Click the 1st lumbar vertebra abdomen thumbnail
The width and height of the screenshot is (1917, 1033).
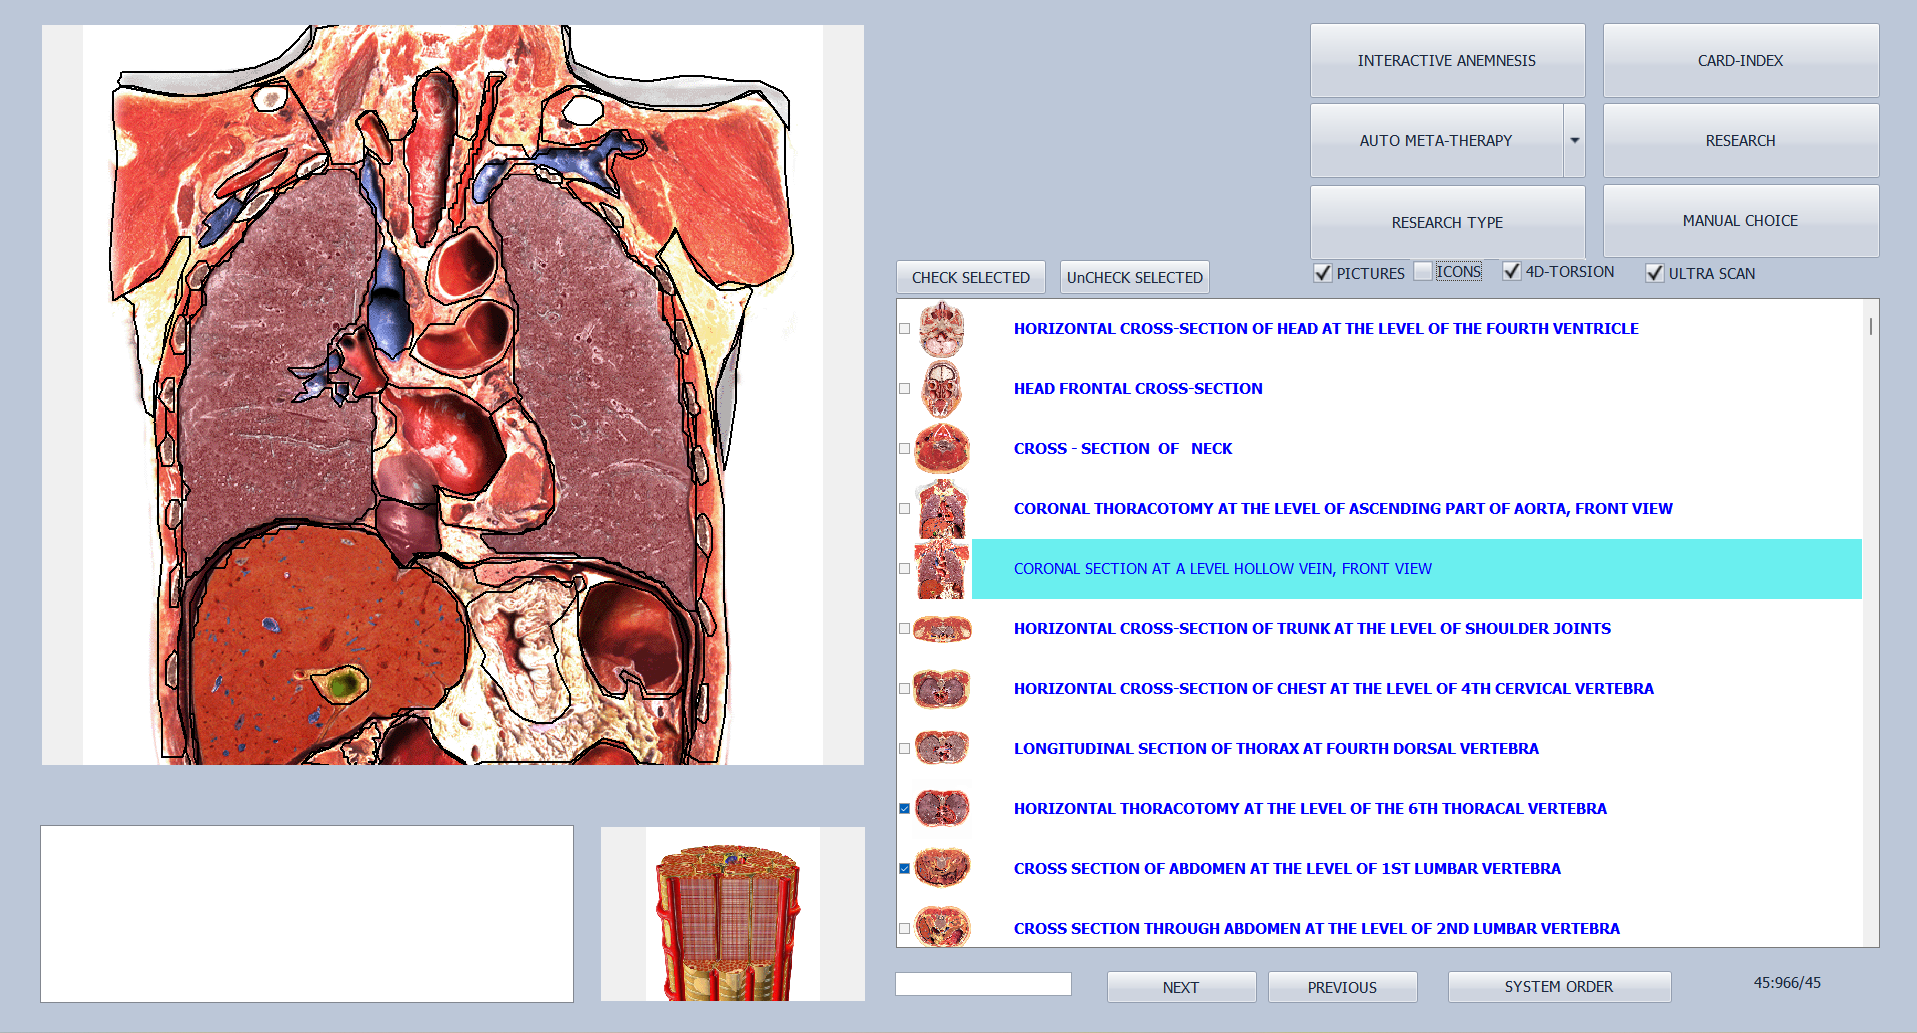(x=942, y=868)
